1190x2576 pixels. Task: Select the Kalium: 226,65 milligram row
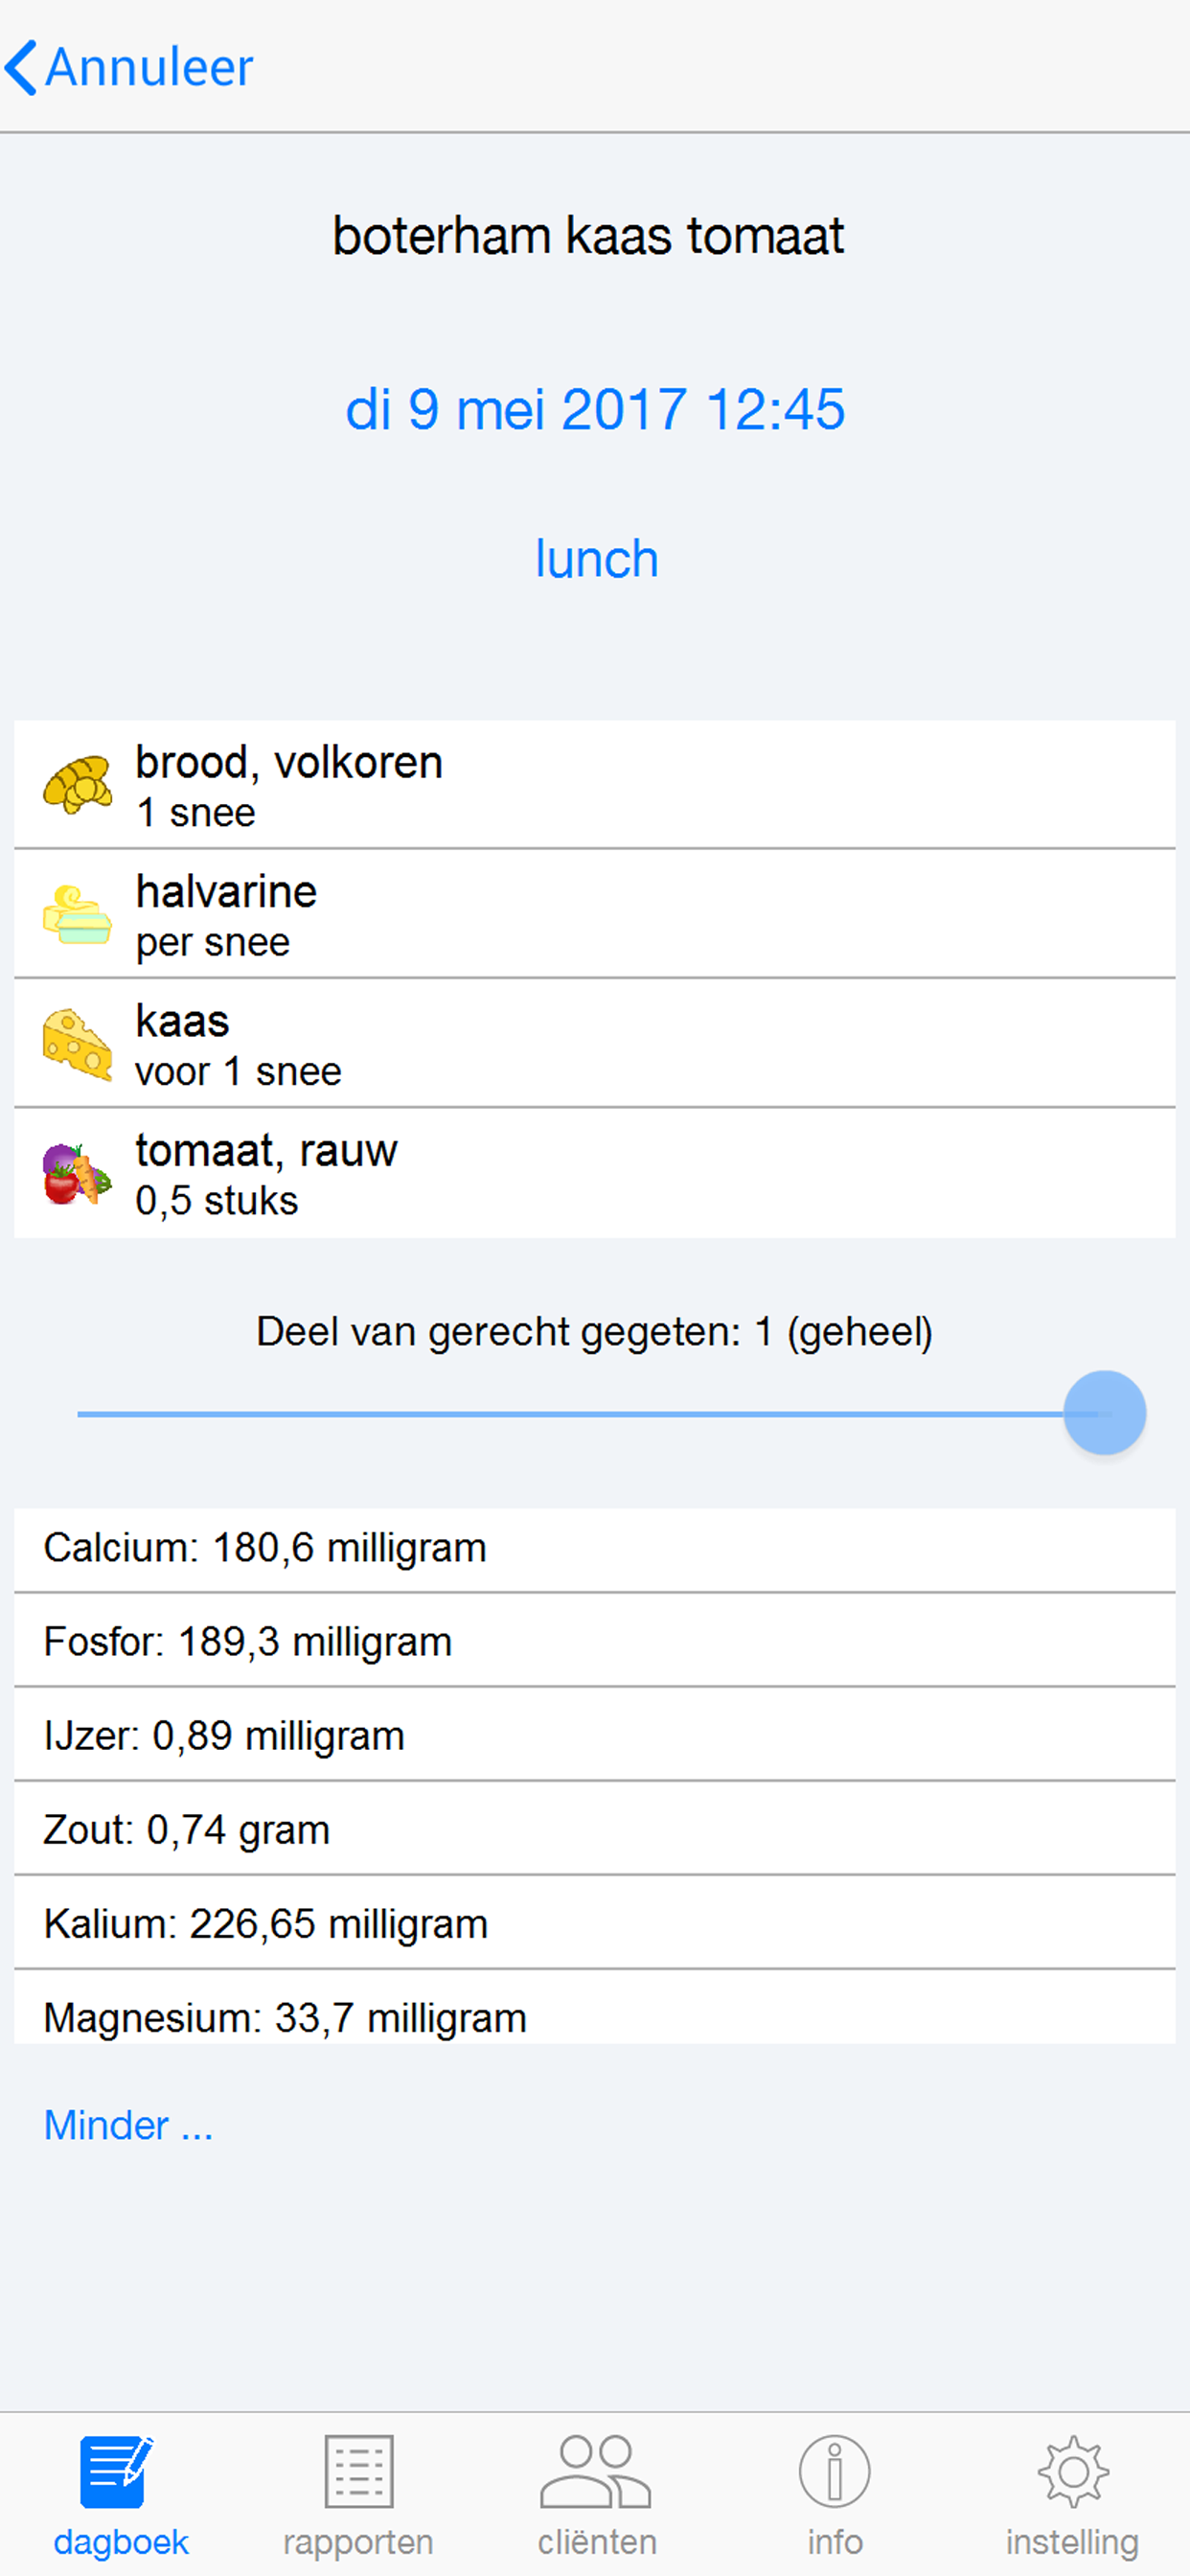point(595,1925)
